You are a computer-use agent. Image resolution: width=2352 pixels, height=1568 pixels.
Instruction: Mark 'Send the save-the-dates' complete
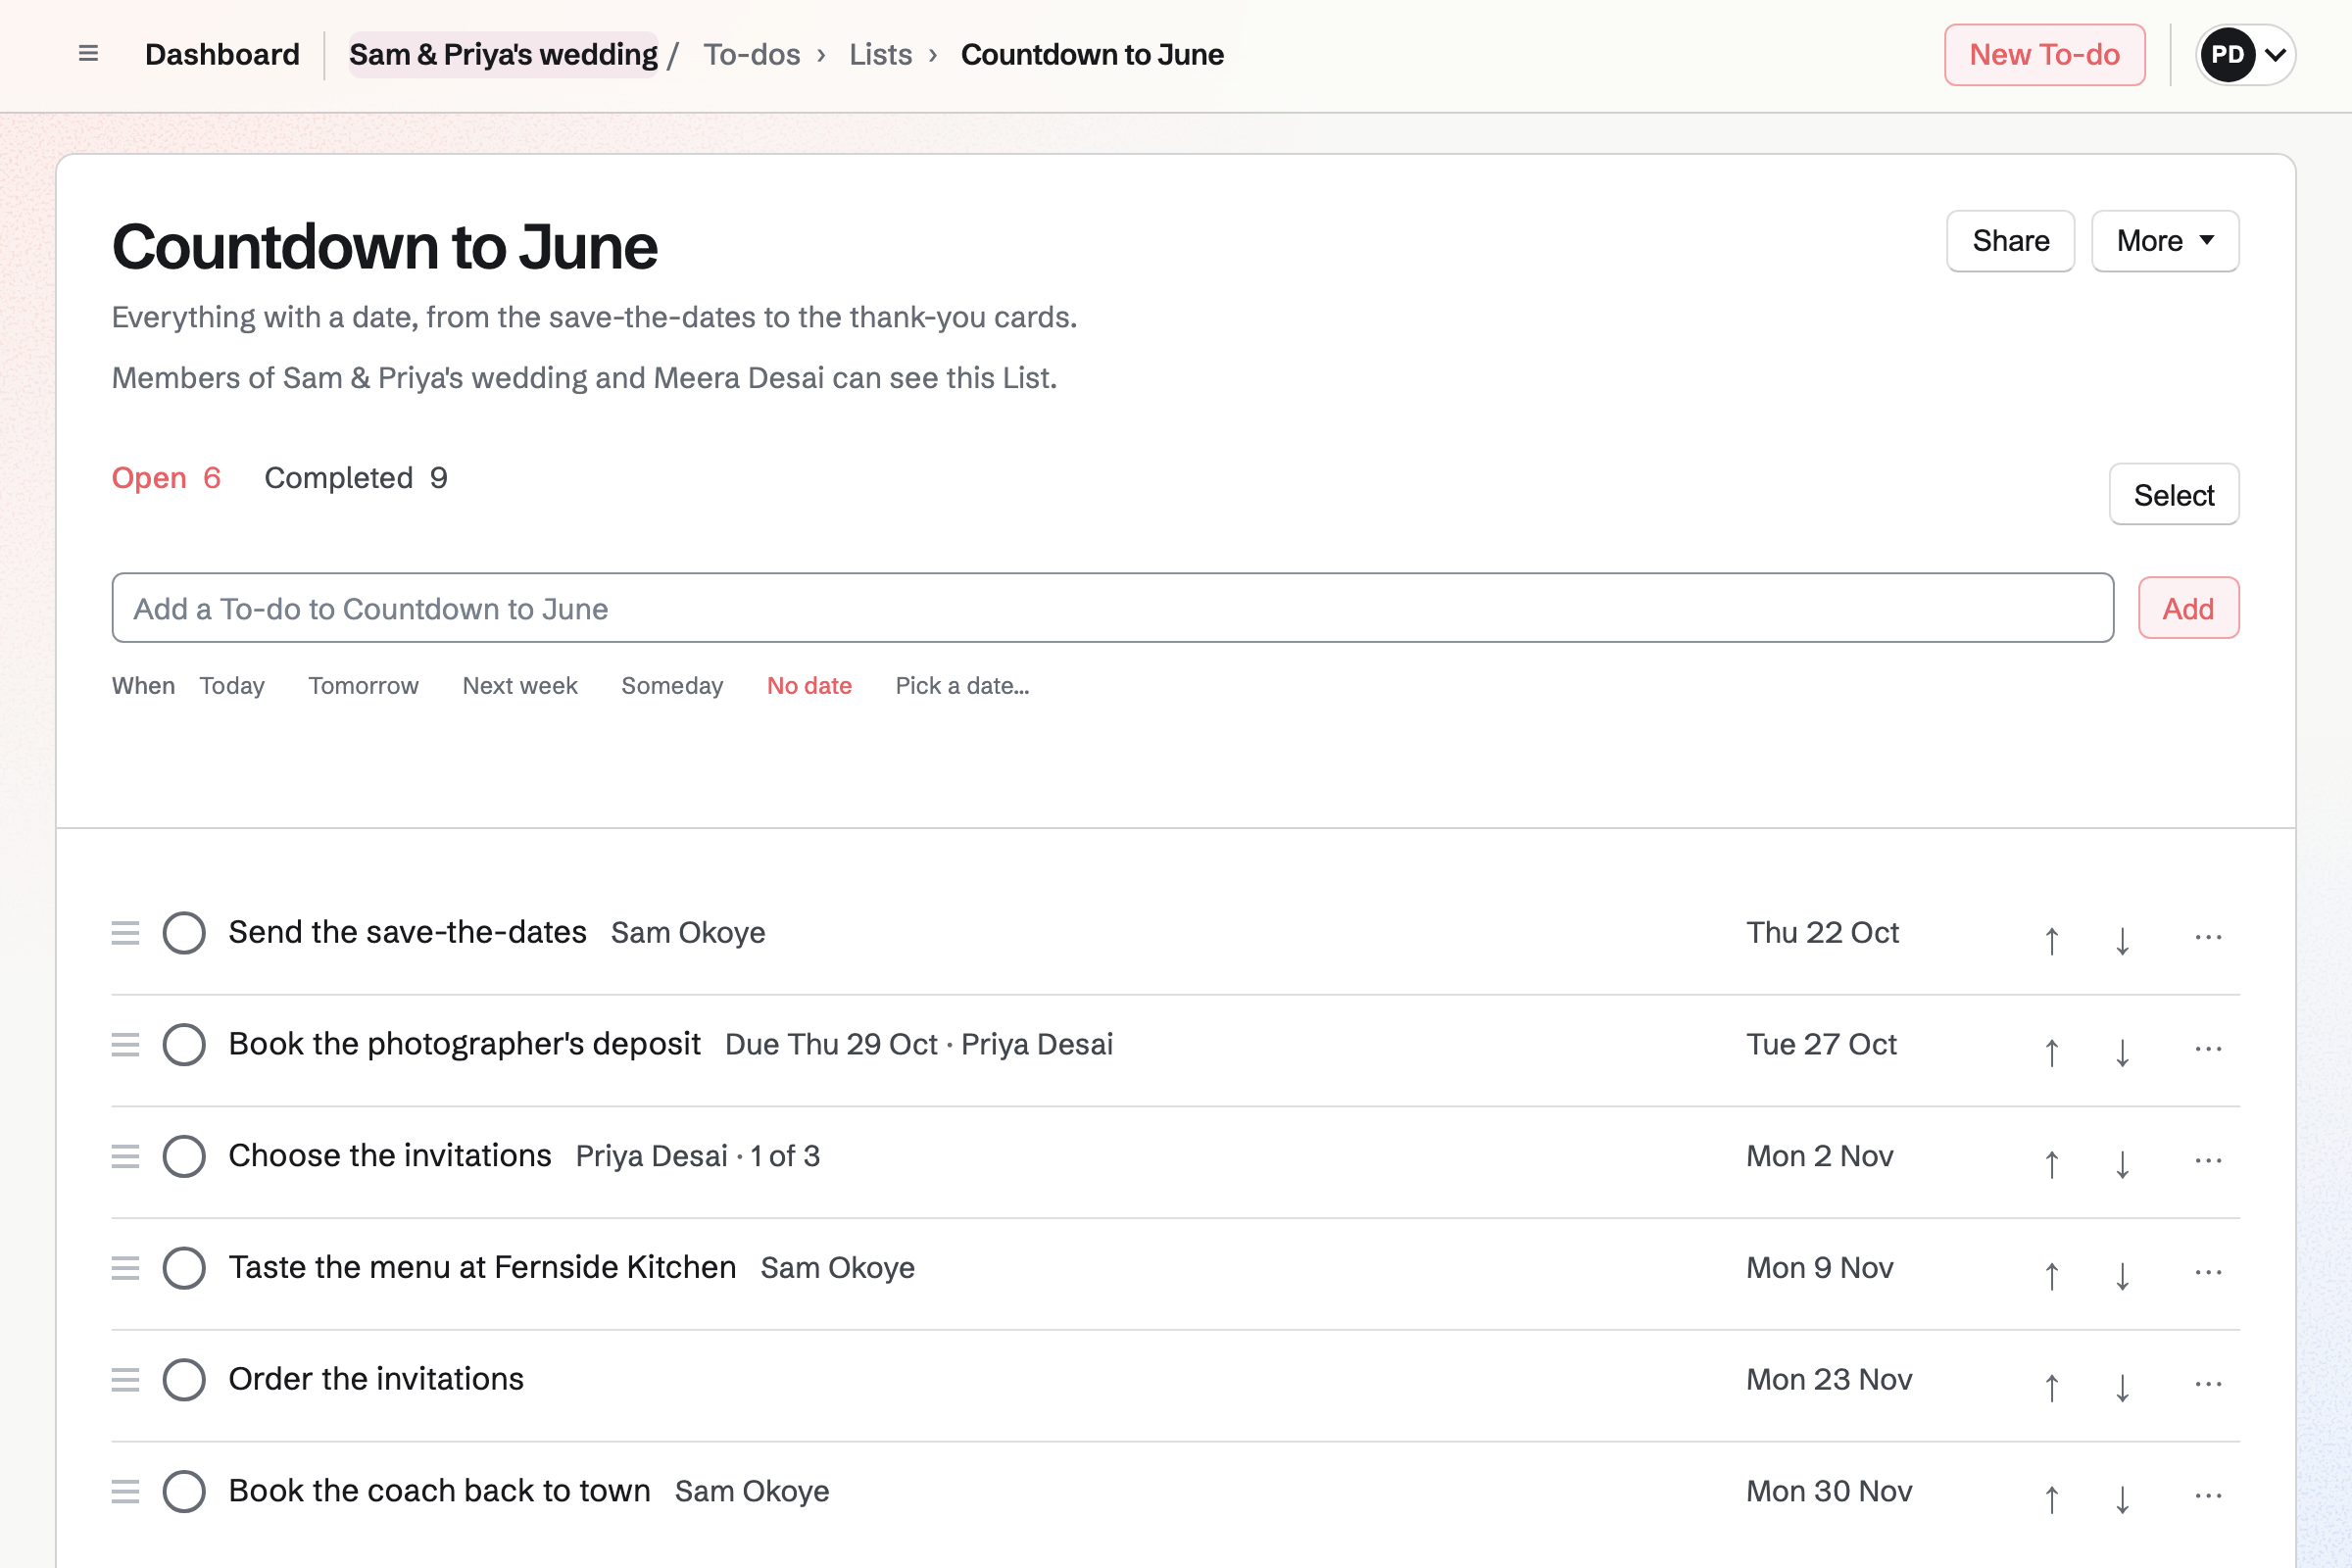[x=184, y=933]
